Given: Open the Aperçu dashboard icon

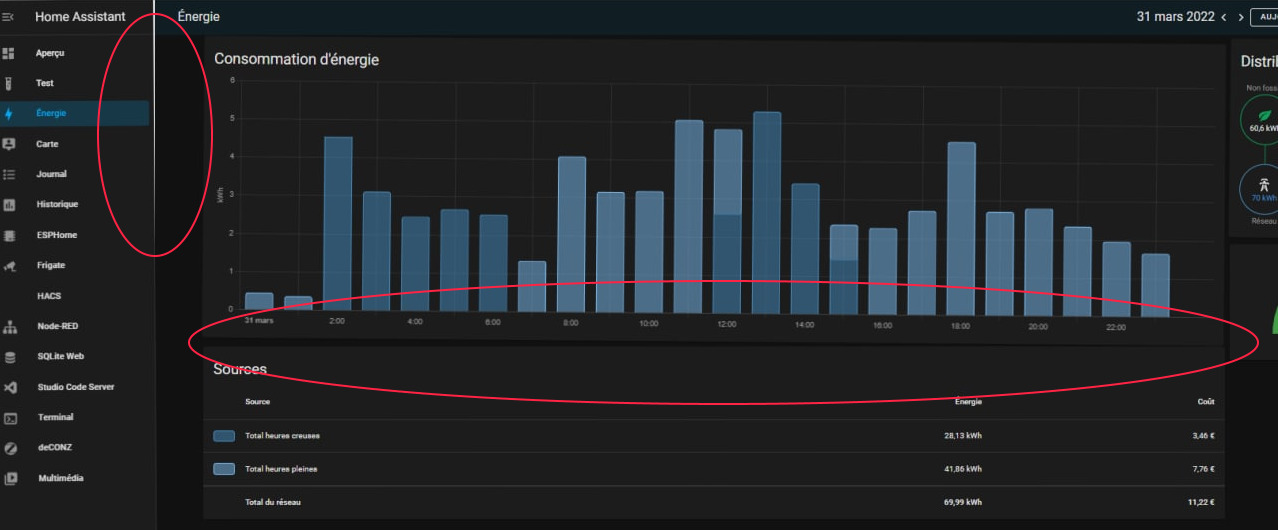Looking at the screenshot, I should (x=9, y=53).
